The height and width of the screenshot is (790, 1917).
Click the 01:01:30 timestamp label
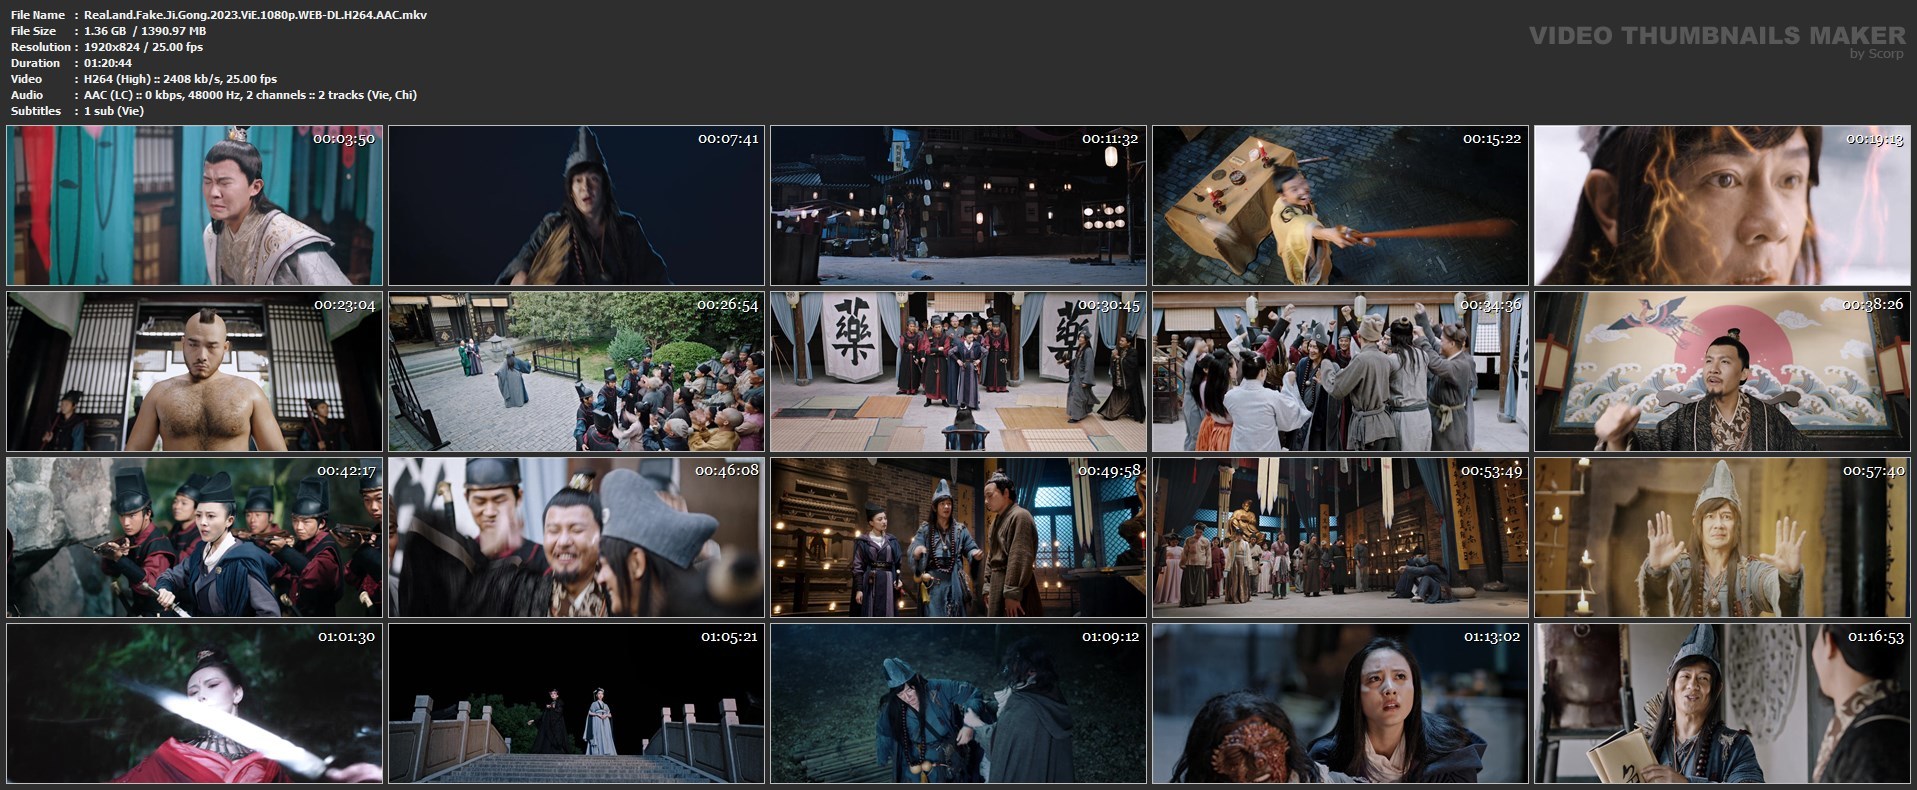(x=346, y=637)
